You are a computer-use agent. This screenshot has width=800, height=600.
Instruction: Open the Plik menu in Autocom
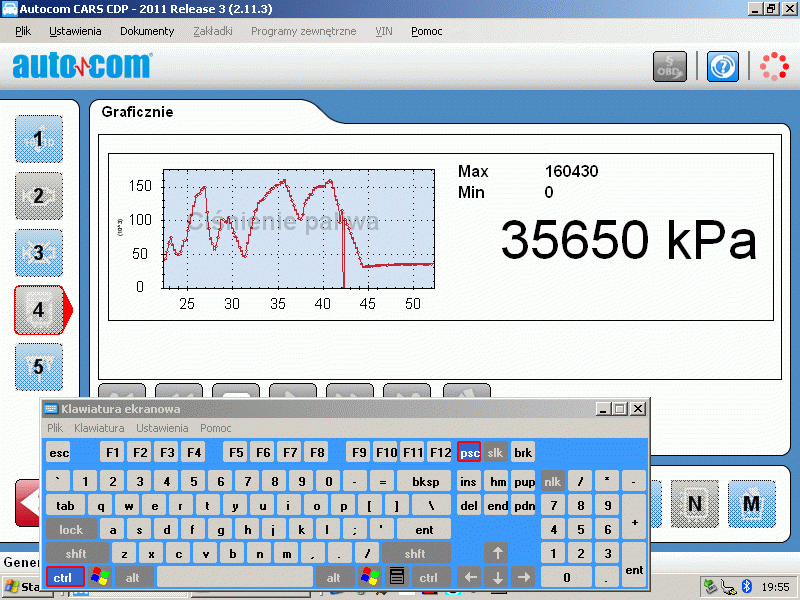(x=23, y=31)
